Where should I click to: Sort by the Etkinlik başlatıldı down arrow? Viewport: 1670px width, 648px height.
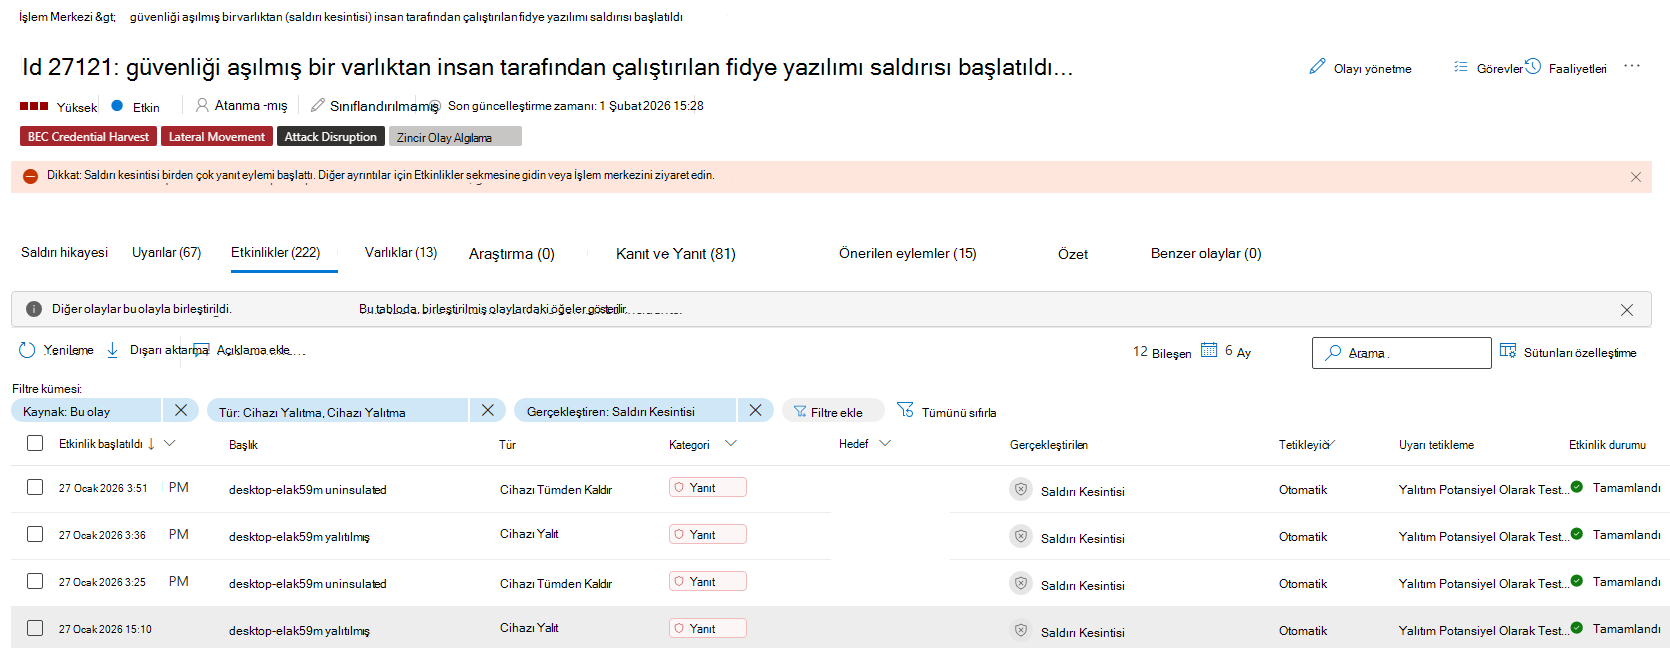tap(151, 443)
